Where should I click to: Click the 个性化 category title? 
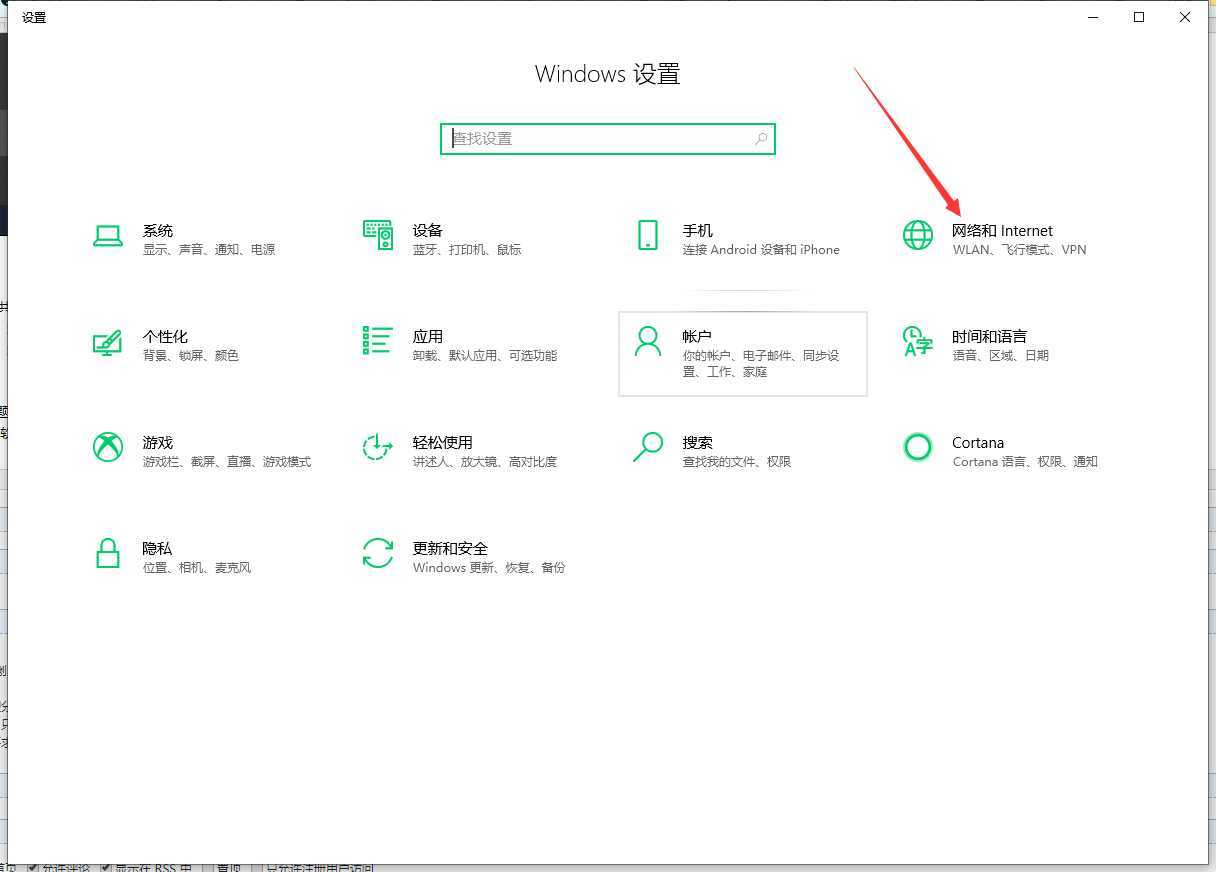click(165, 337)
